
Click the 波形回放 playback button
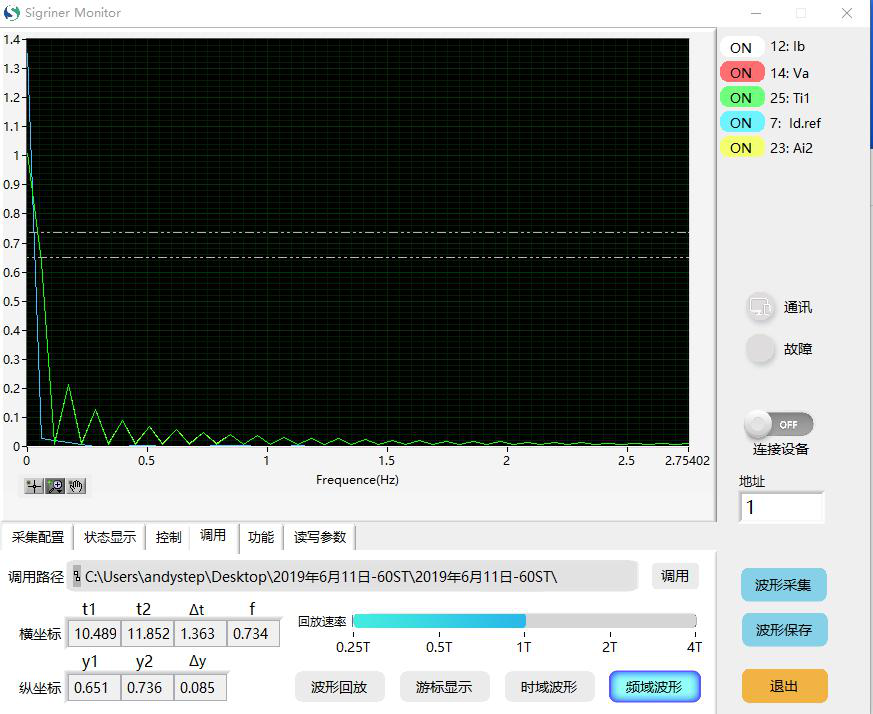click(339, 687)
